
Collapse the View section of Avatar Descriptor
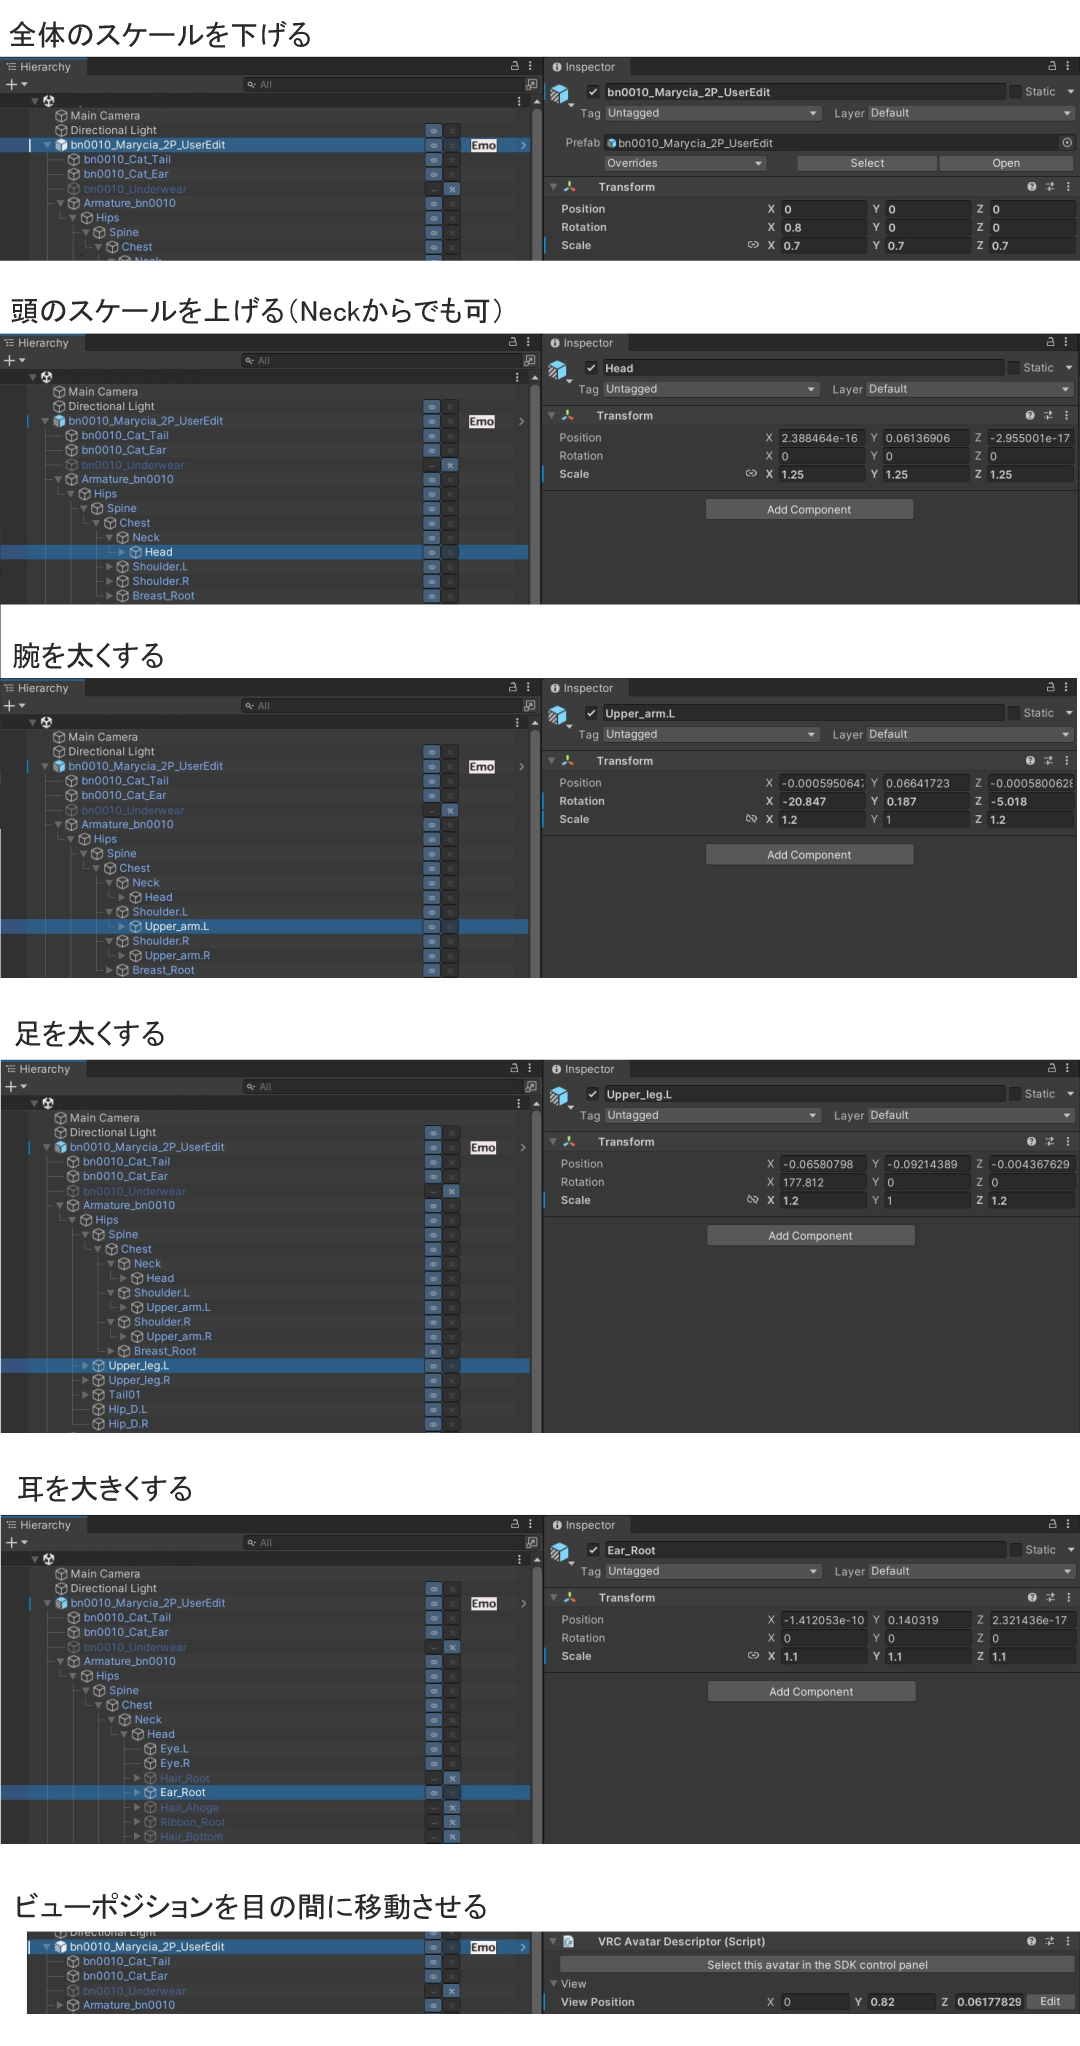pyautogui.click(x=553, y=1984)
